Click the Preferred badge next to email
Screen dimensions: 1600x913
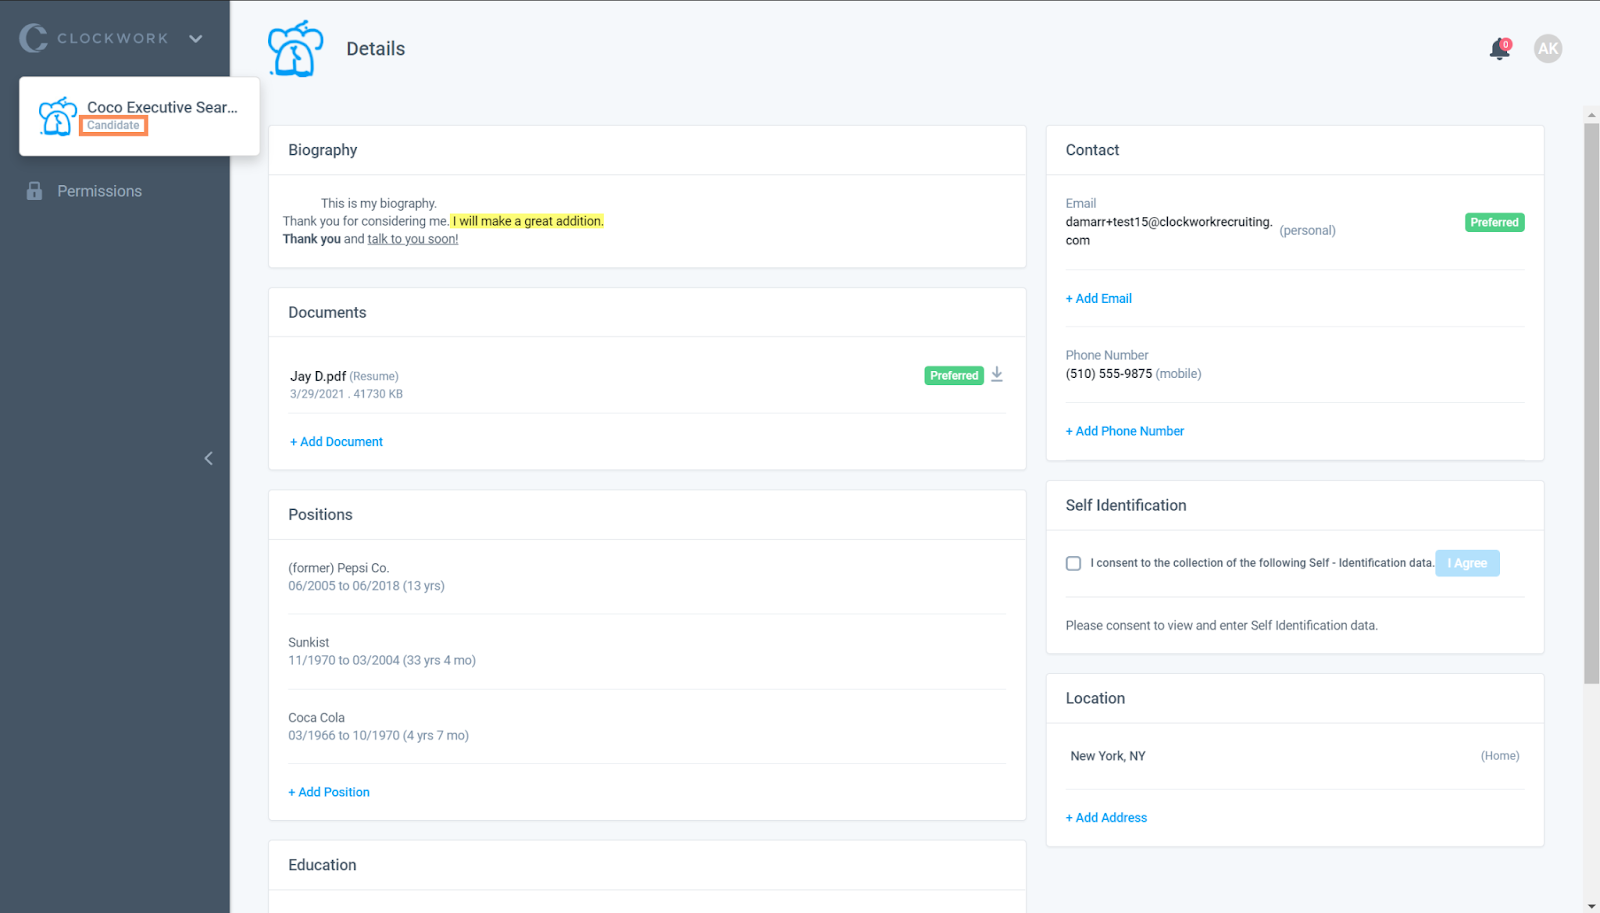(x=1494, y=222)
